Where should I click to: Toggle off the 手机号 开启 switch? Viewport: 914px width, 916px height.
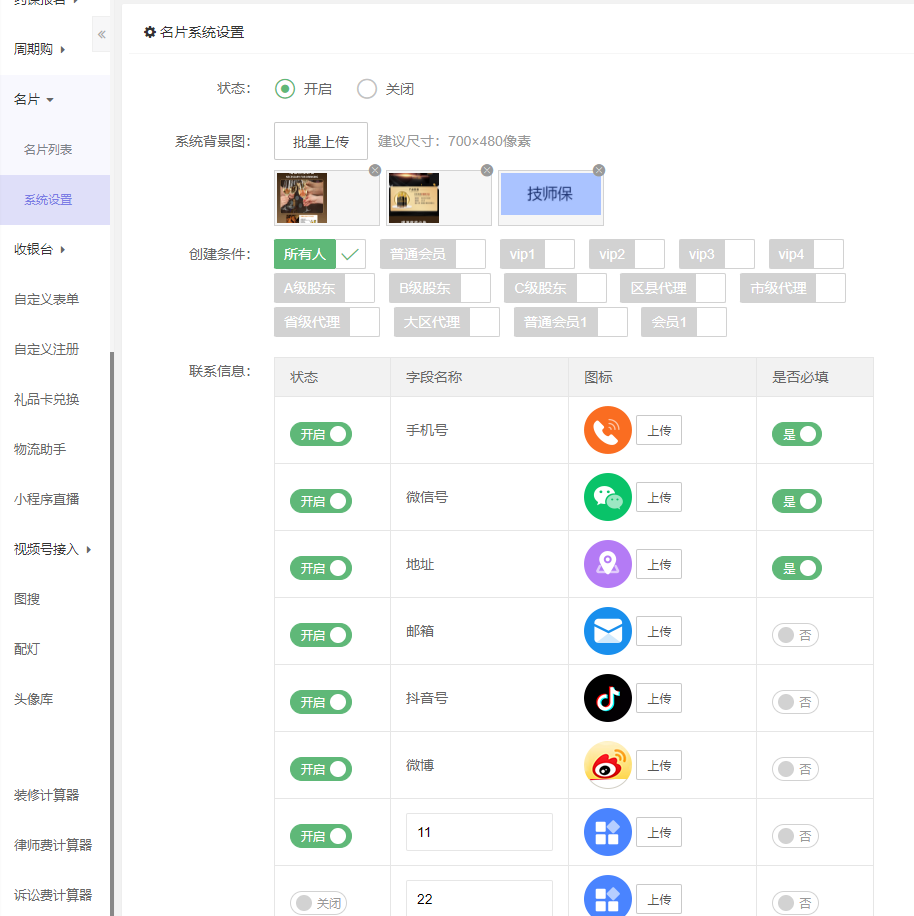[321, 434]
